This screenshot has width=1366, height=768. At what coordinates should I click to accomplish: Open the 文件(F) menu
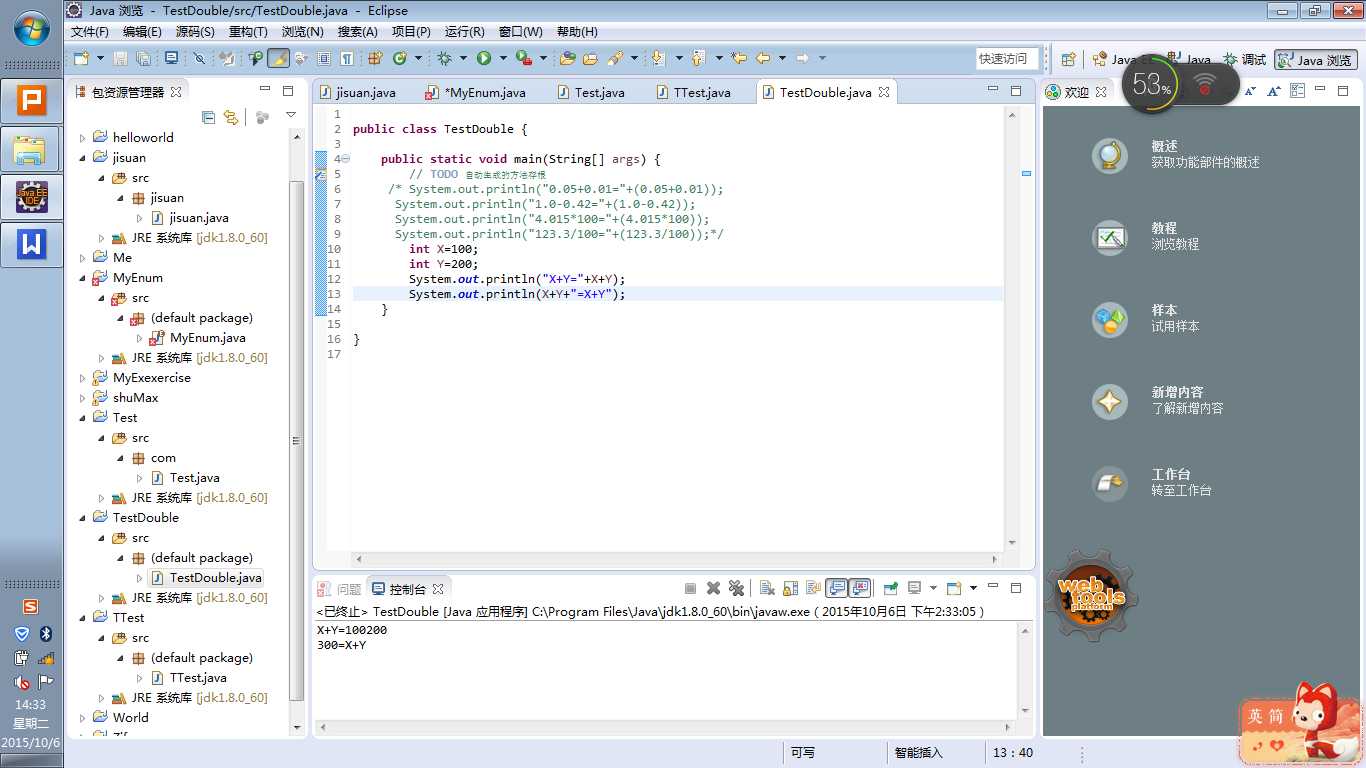coord(90,32)
